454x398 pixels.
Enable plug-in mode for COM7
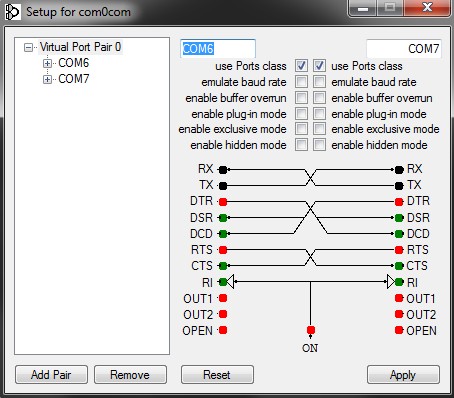pos(319,114)
